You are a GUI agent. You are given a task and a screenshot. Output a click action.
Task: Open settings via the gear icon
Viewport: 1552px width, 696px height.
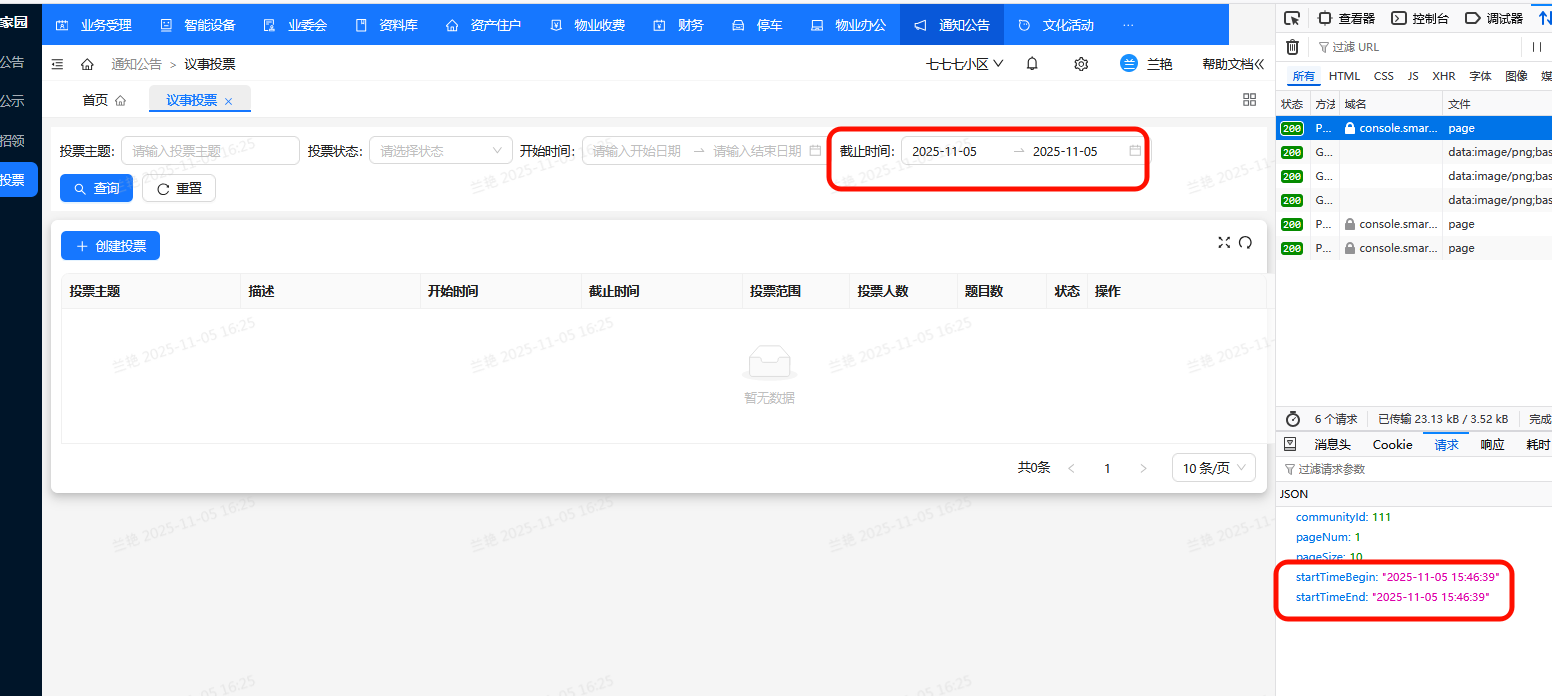(1081, 64)
